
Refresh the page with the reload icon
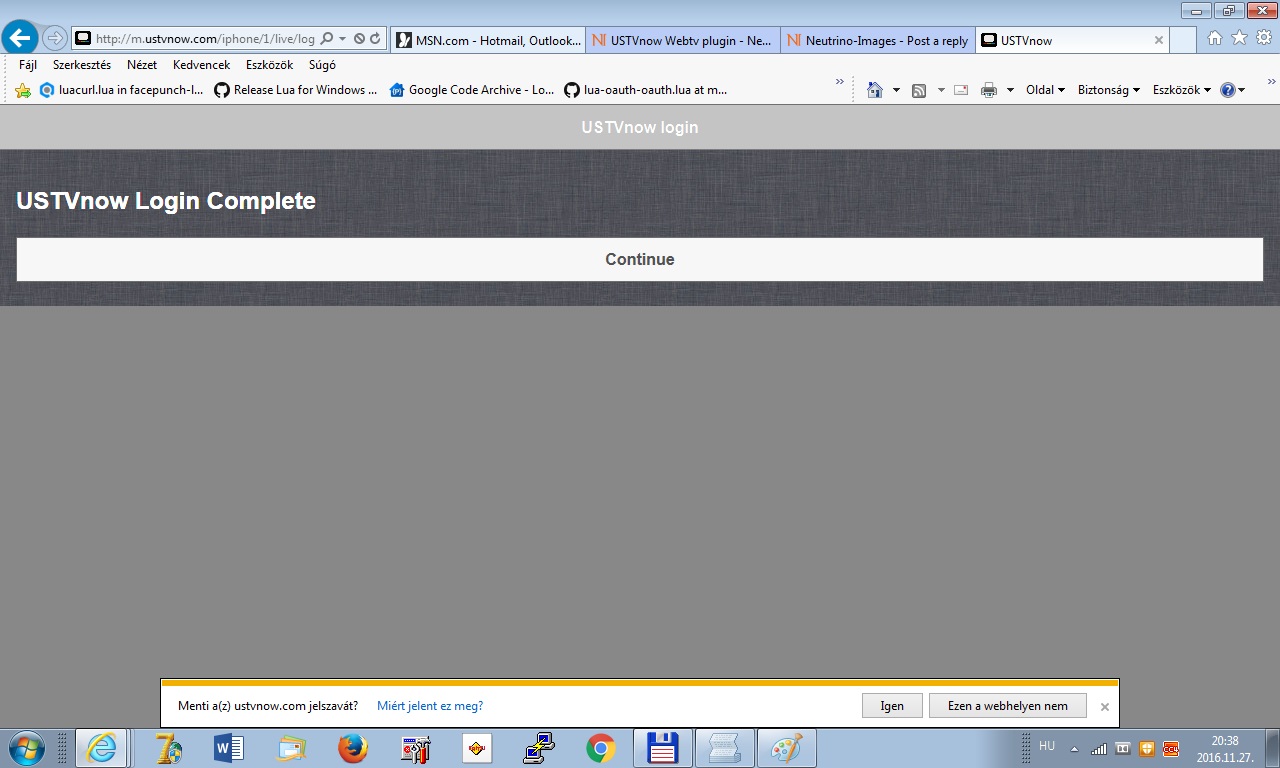375,39
